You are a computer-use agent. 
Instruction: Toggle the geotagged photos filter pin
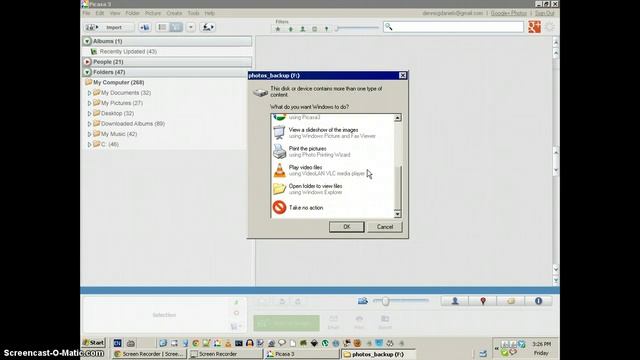click(327, 29)
